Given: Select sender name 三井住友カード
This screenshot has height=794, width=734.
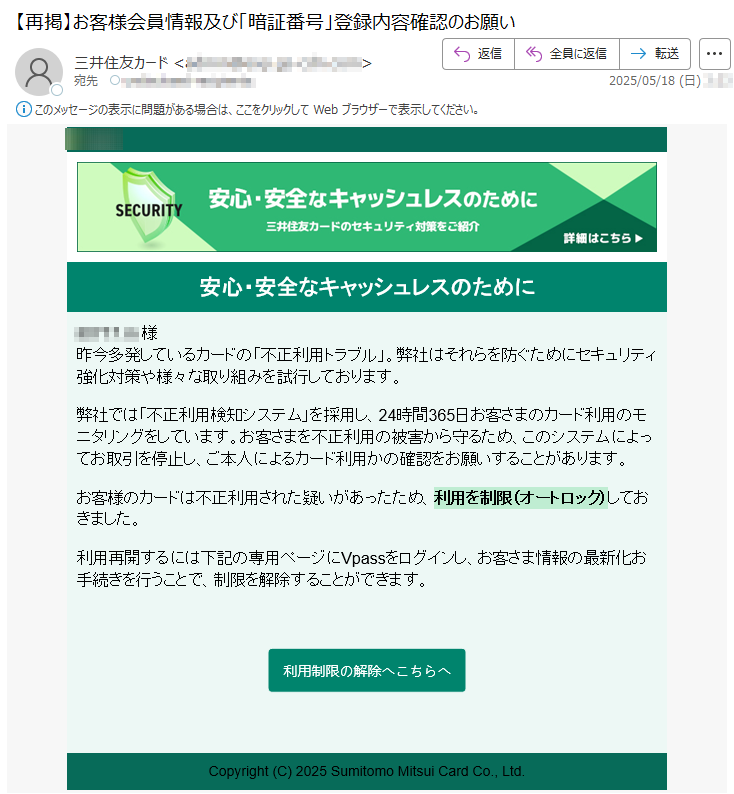Looking at the screenshot, I should point(121,63).
